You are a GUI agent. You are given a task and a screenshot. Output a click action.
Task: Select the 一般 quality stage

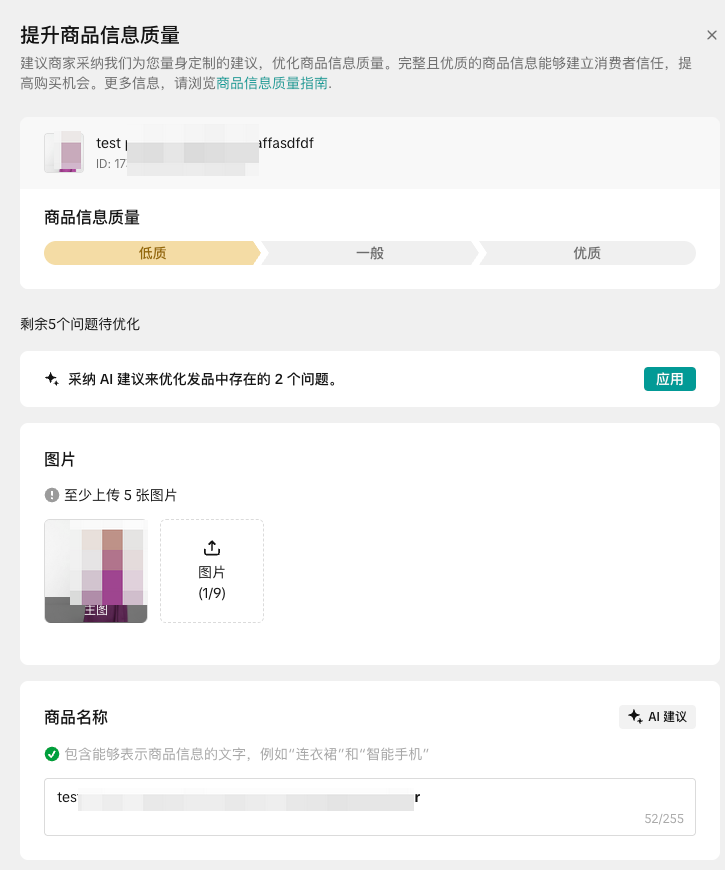(370, 253)
